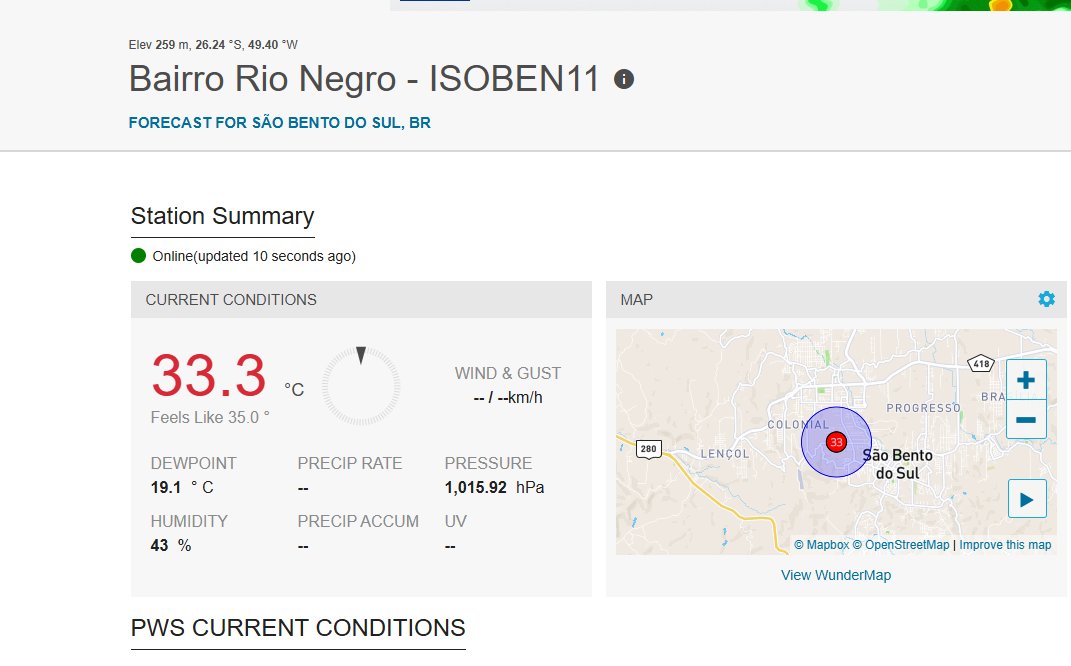Click the Current Conditions panel header
Image resolution: width=1071 pixels, height=666 pixels.
361,299
